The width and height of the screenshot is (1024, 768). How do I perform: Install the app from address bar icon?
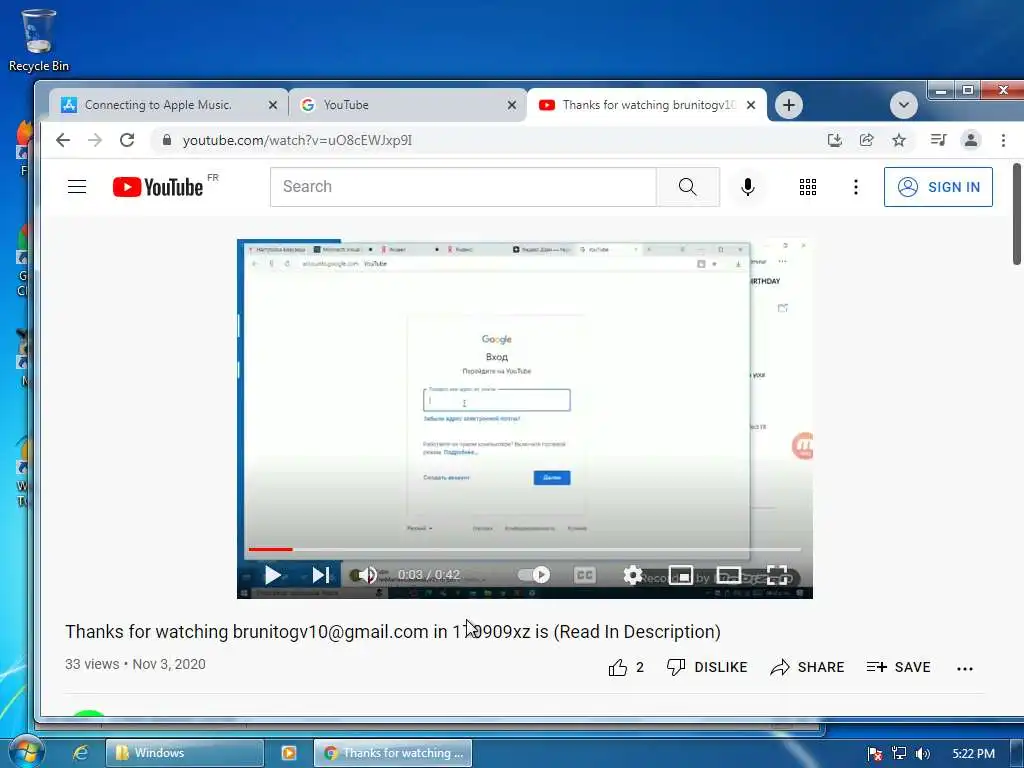pyautogui.click(x=835, y=140)
